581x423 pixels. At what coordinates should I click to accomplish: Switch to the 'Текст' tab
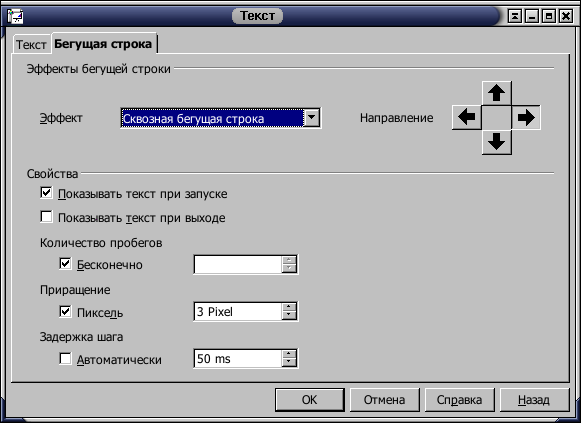(31, 45)
